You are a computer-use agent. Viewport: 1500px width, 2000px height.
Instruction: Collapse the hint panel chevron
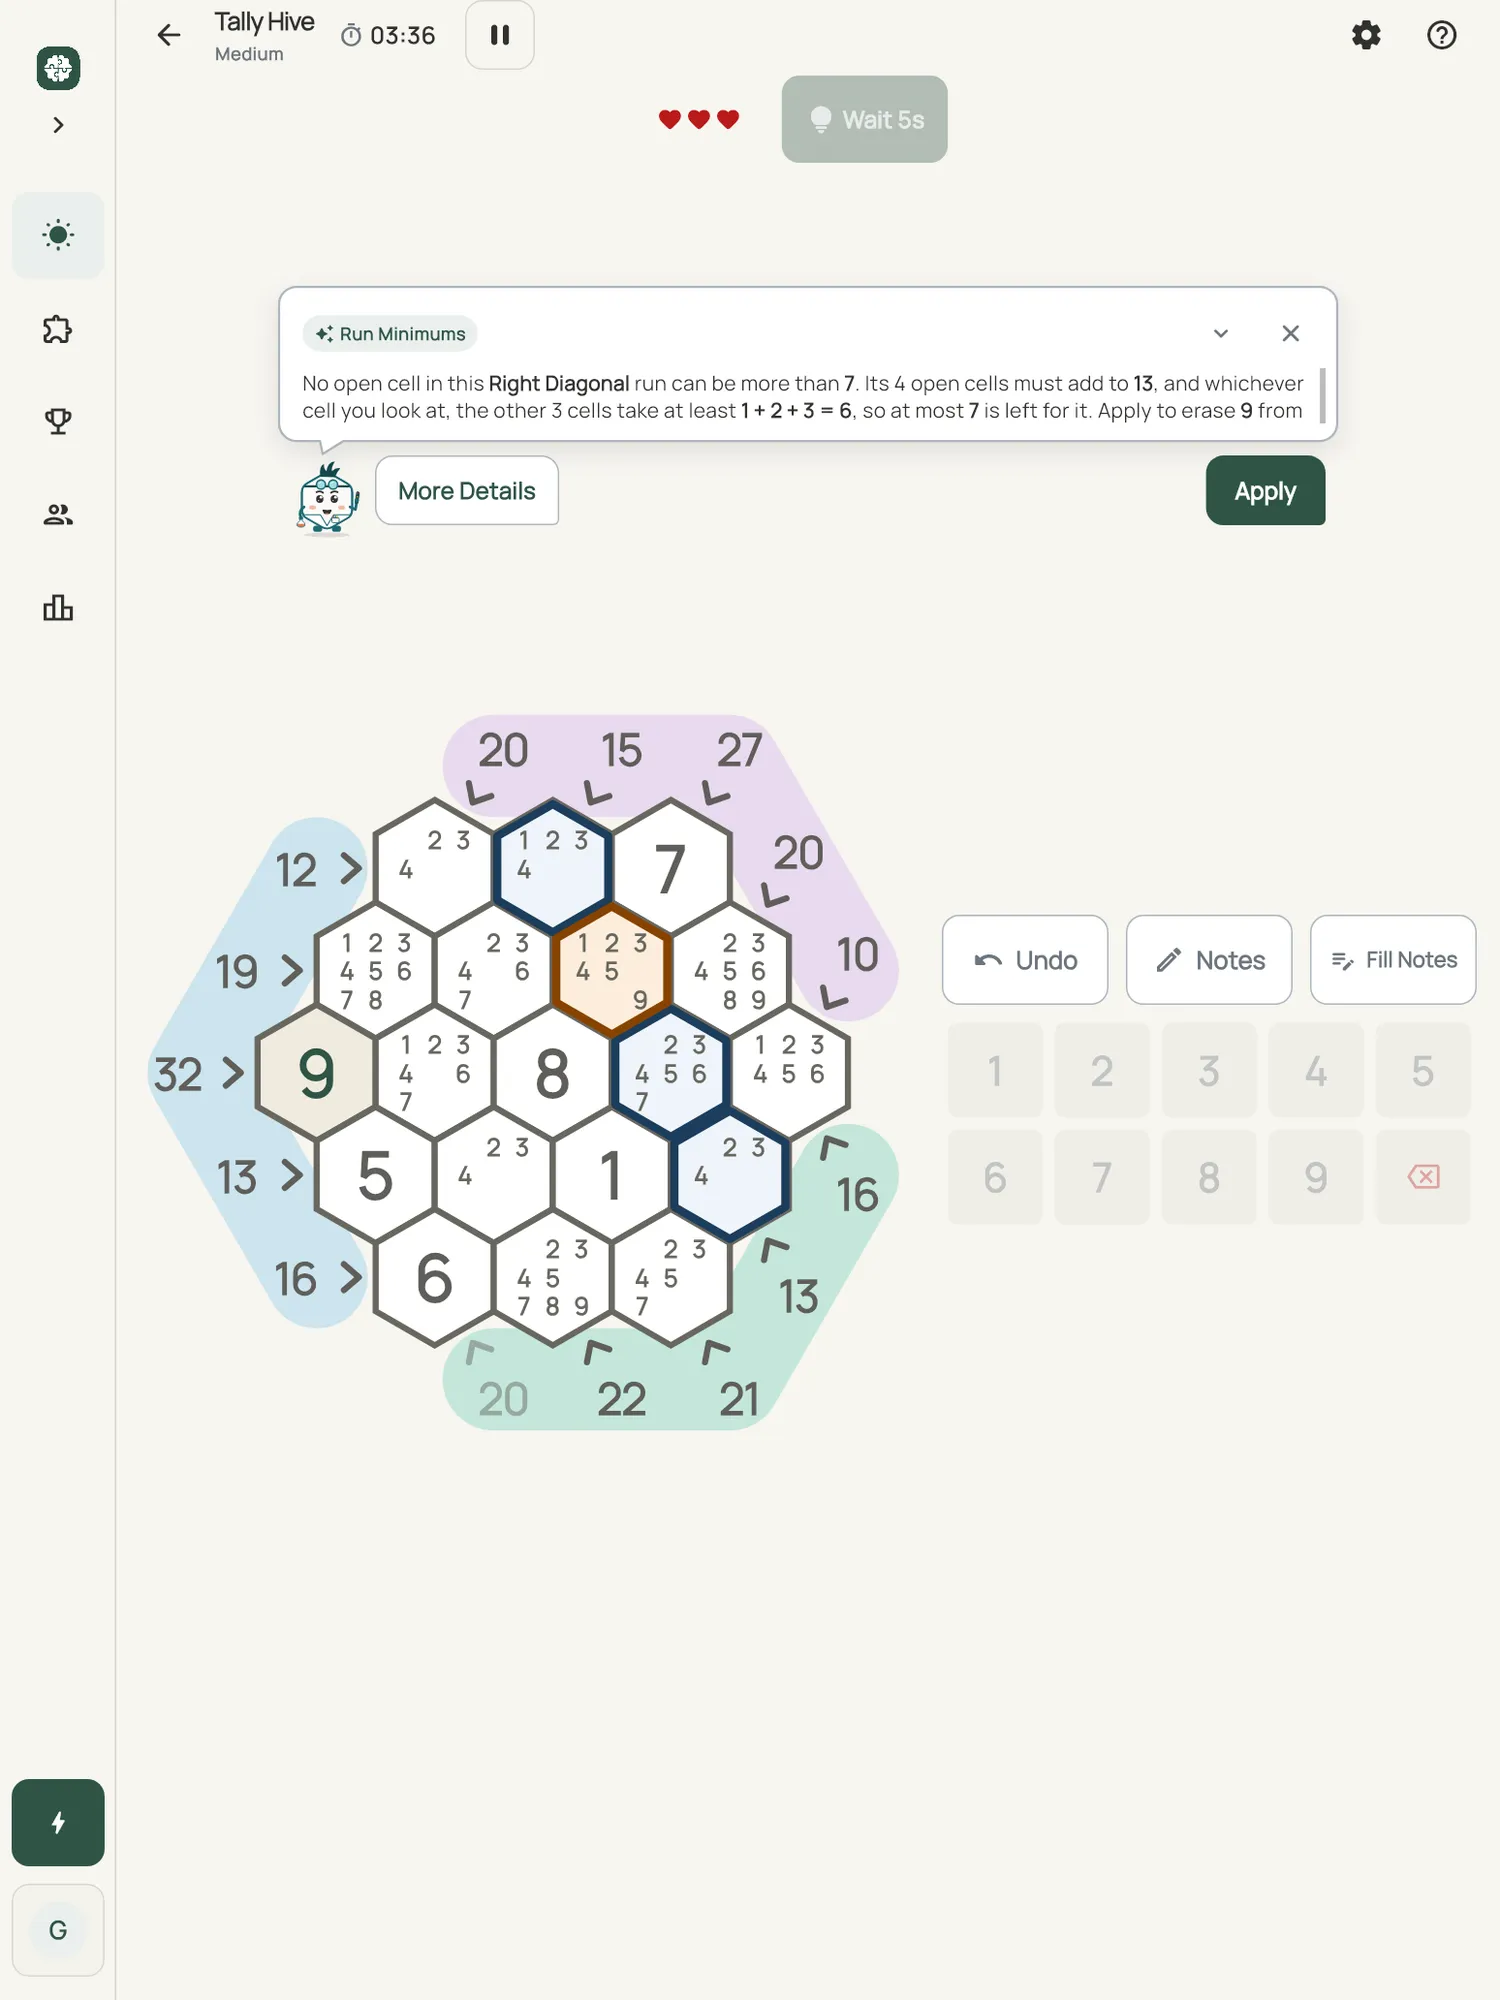tap(1221, 334)
